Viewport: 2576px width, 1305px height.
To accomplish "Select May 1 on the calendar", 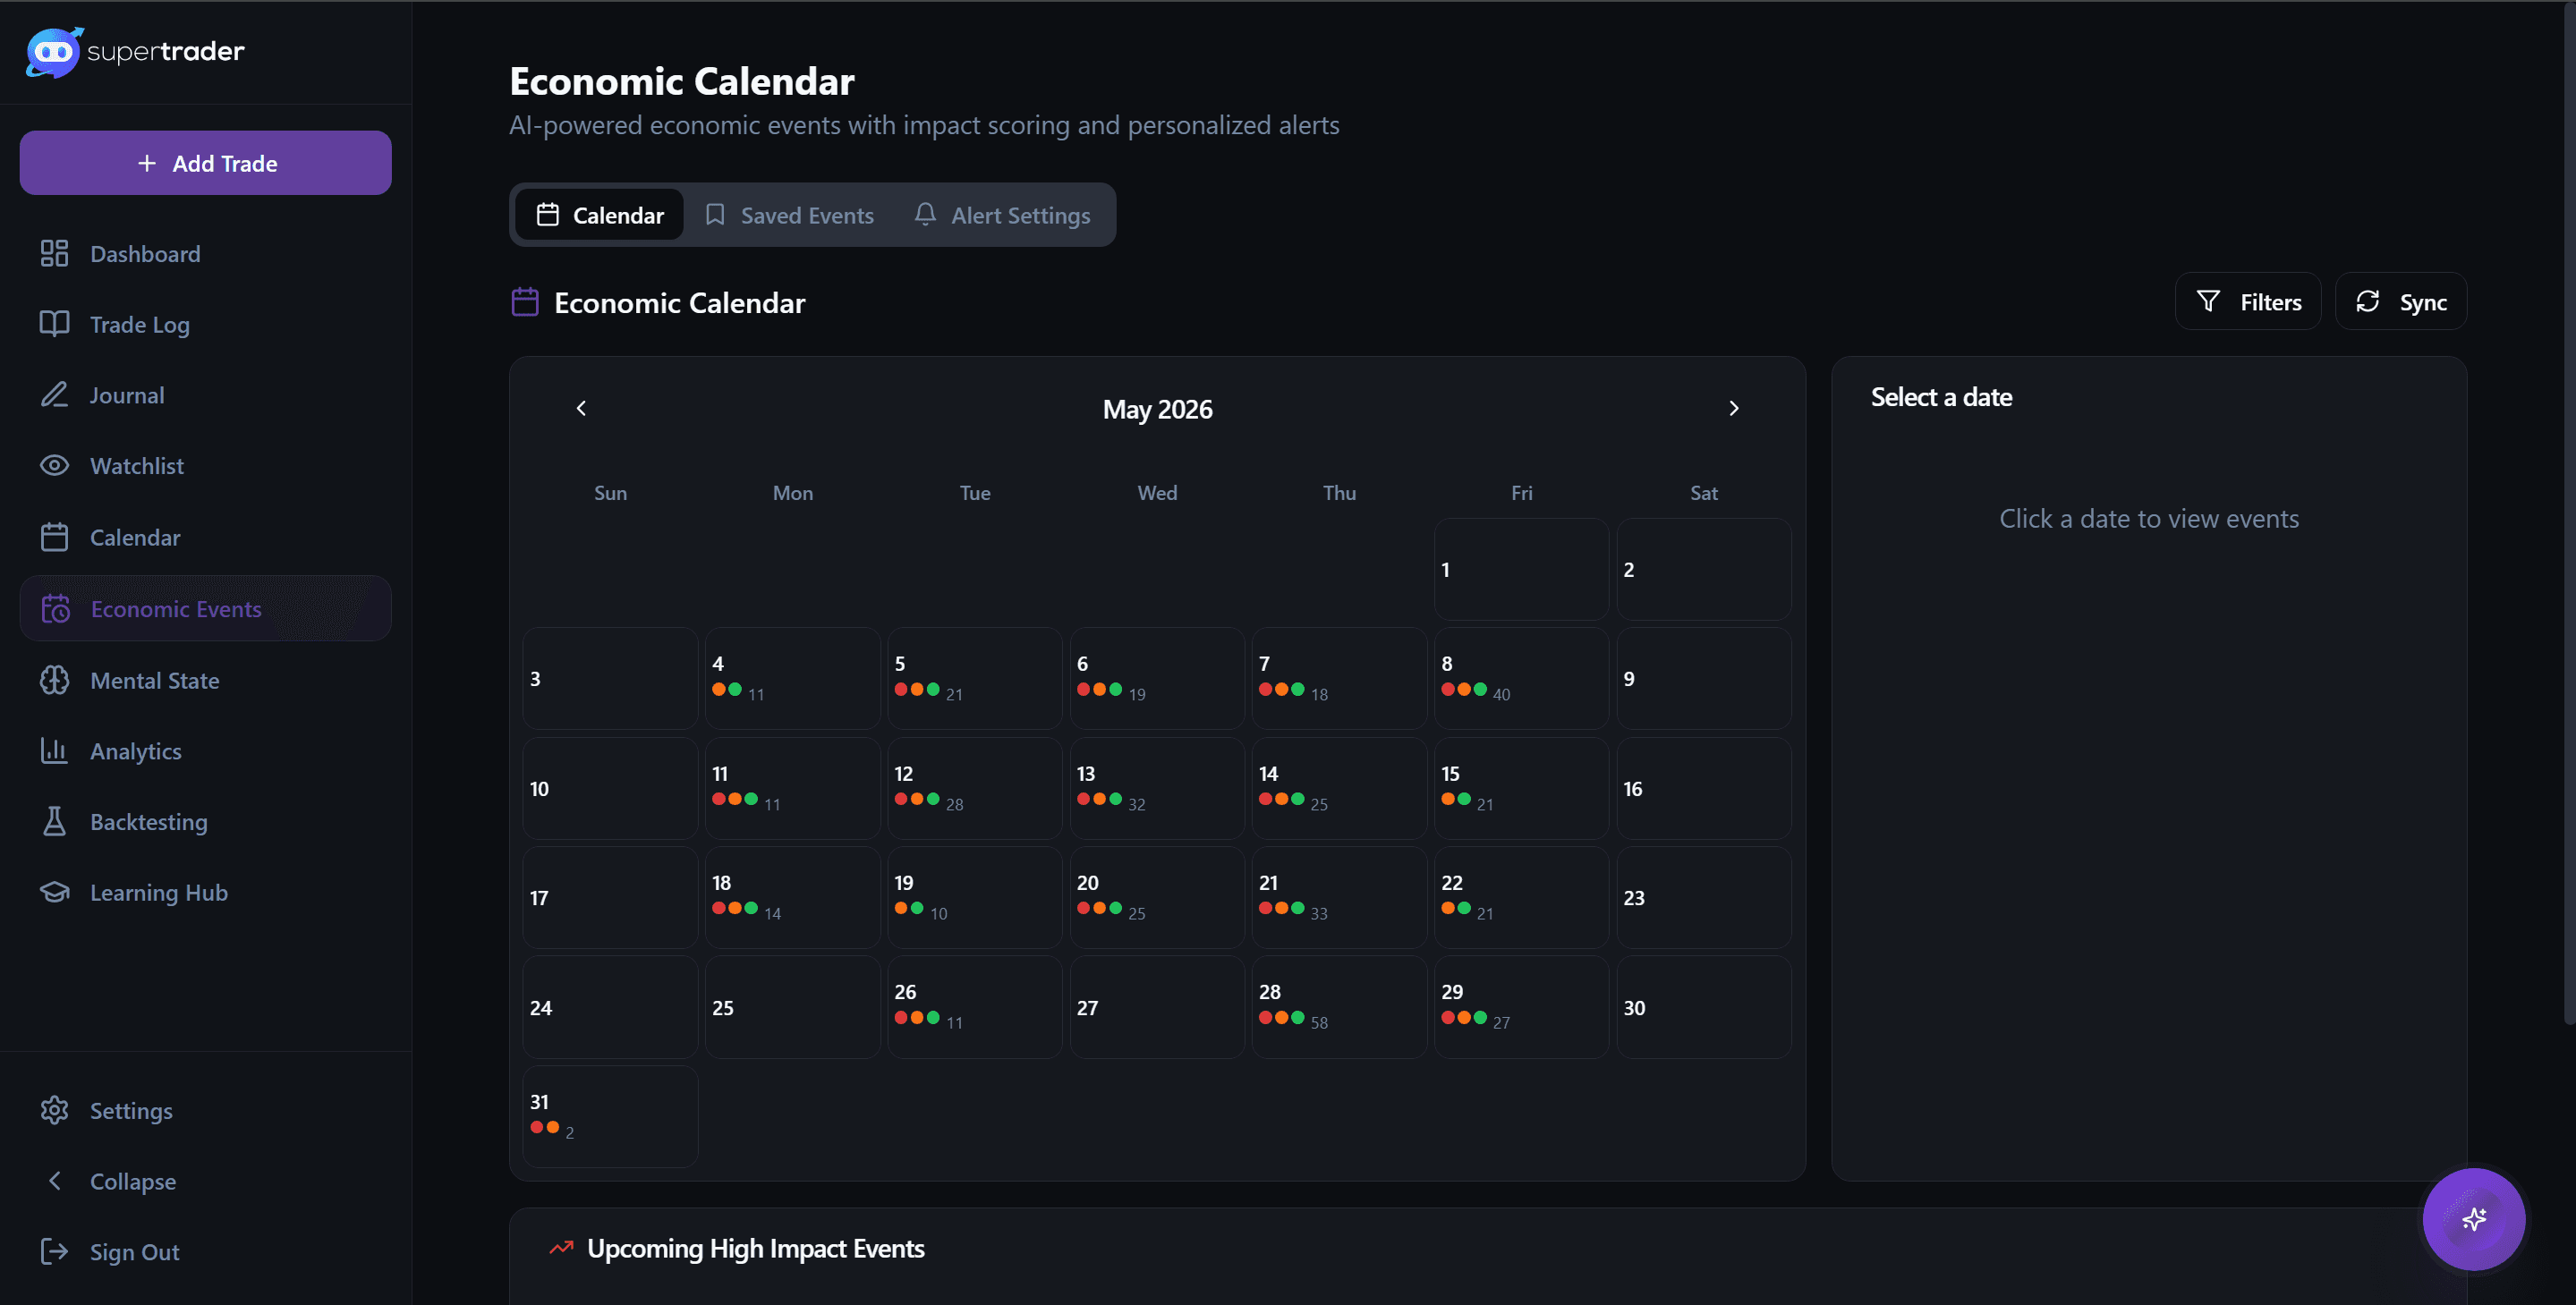I will click(x=1521, y=569).
